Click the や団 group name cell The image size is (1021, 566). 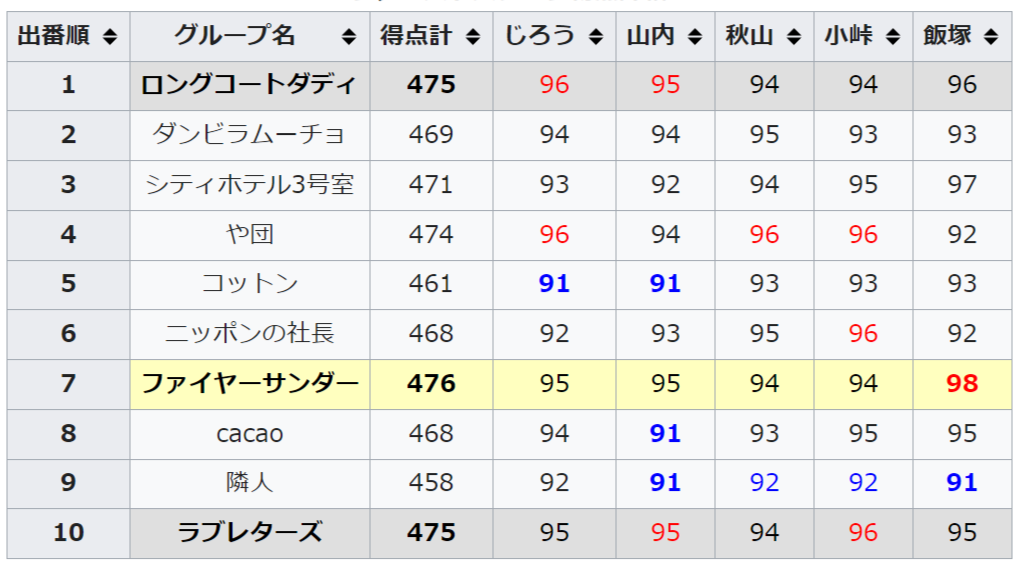point(250,234)
